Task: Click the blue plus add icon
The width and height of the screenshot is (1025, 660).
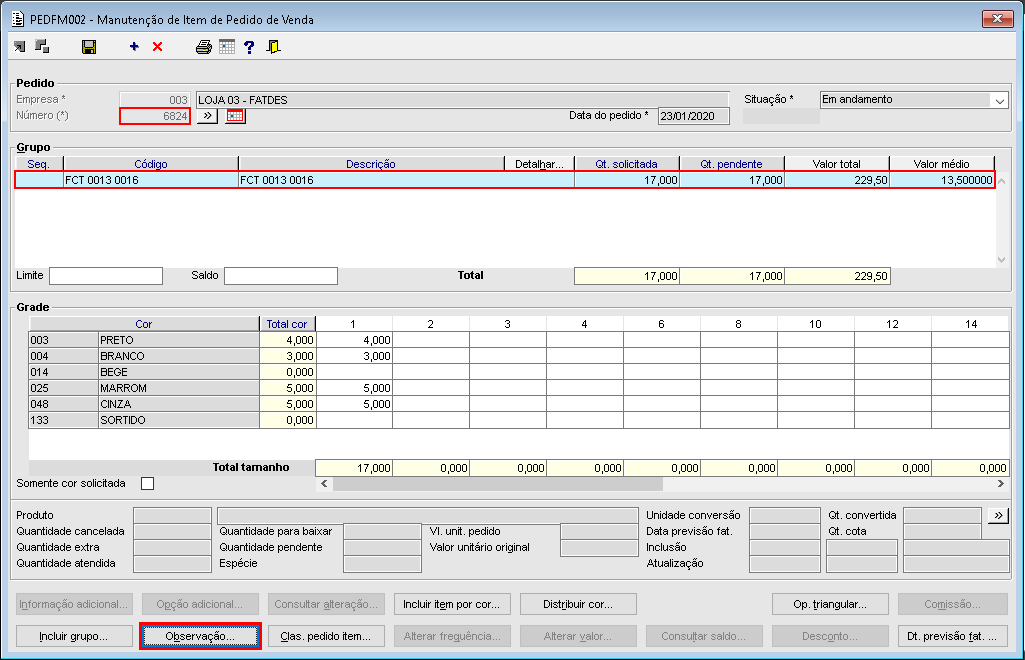Action: (134, 47)
